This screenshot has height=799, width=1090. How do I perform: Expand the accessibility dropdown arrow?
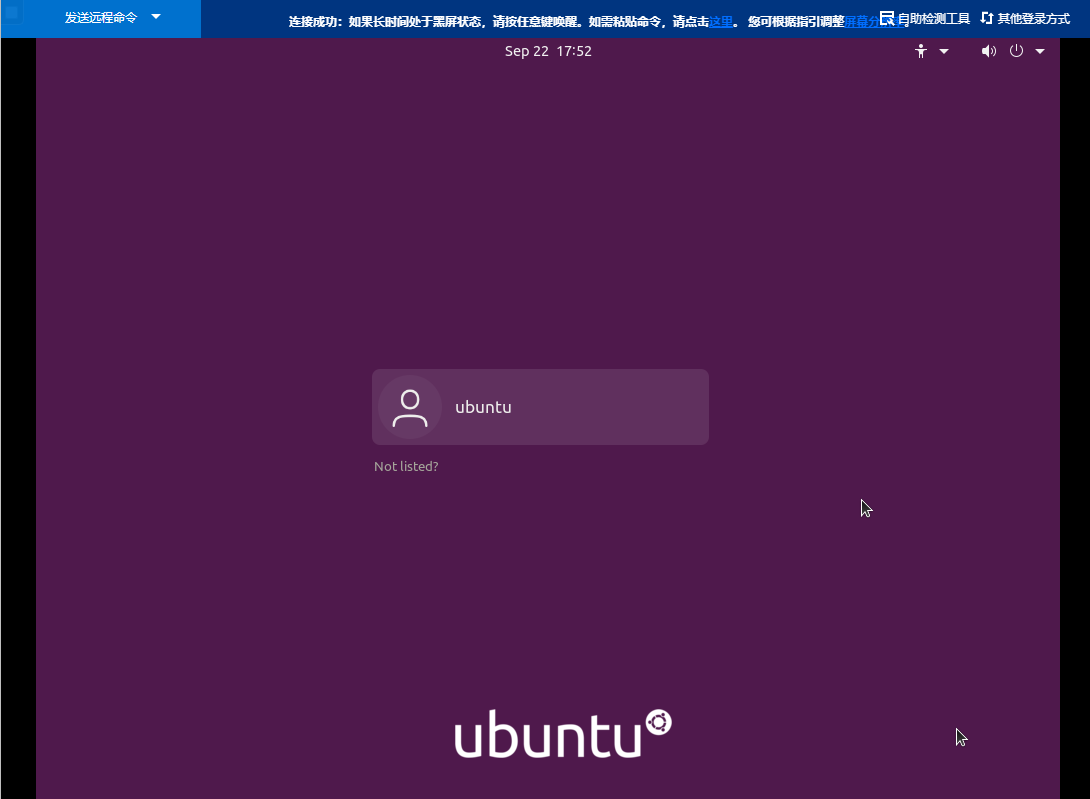pos(944,51)
